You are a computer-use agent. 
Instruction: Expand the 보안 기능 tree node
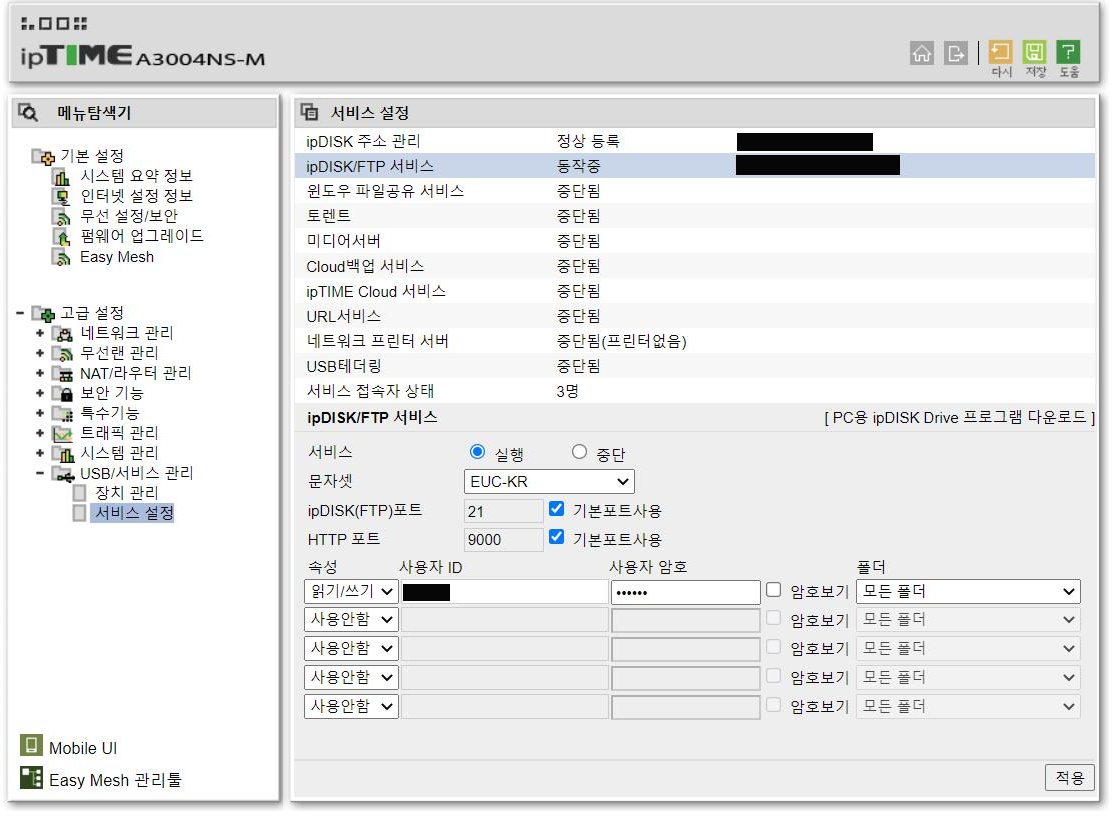pyautogui.click(x=40, y=393)
